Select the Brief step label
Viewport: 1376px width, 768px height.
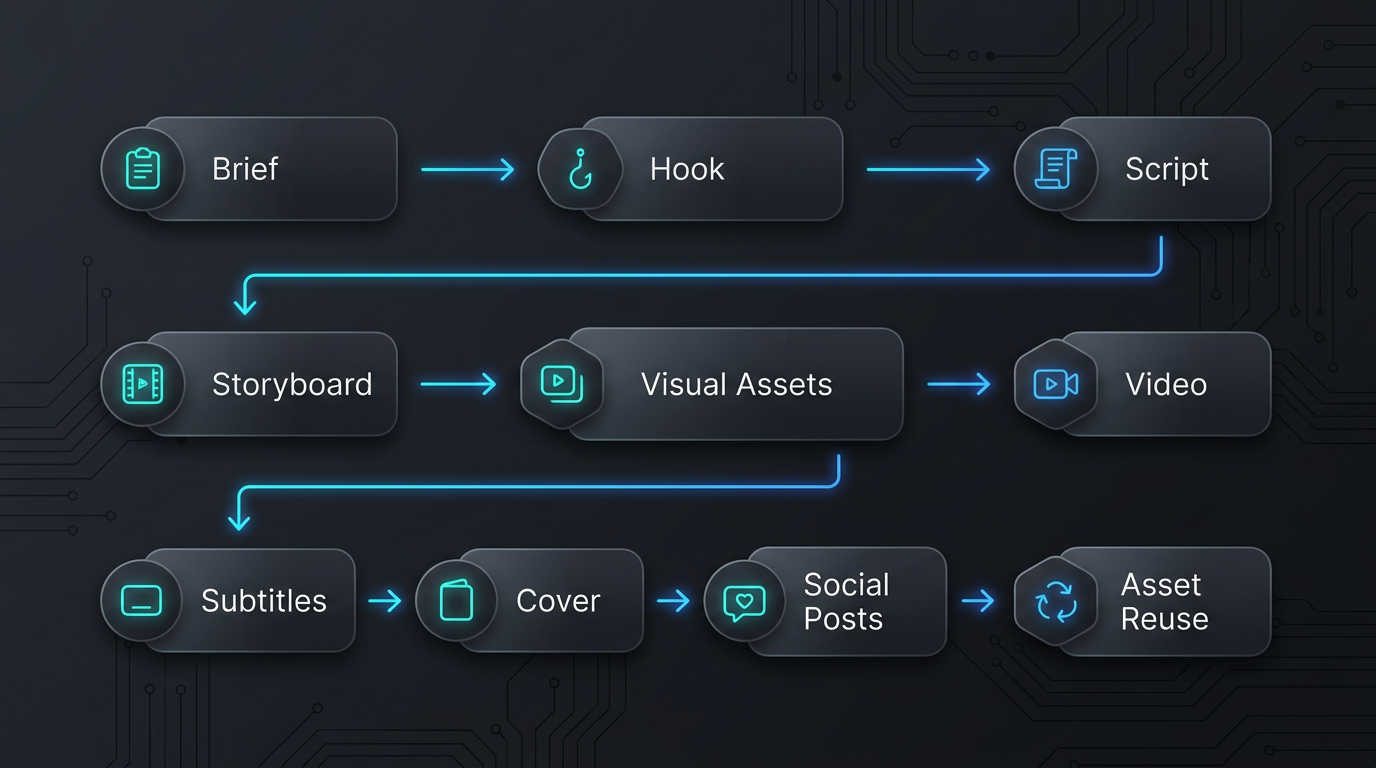[x=245, y=169]
